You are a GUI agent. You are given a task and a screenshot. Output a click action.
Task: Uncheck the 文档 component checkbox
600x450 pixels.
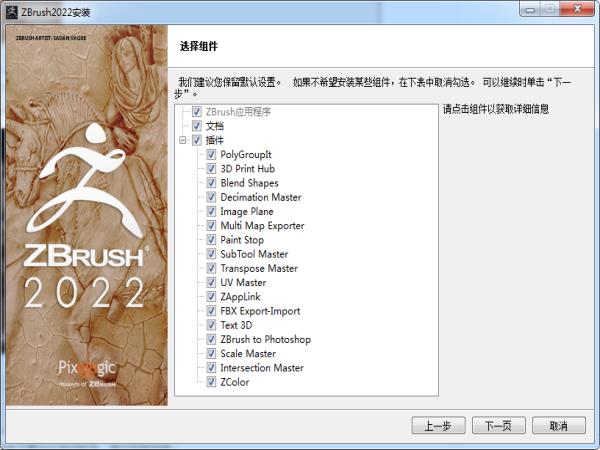[x=197, y=126]
